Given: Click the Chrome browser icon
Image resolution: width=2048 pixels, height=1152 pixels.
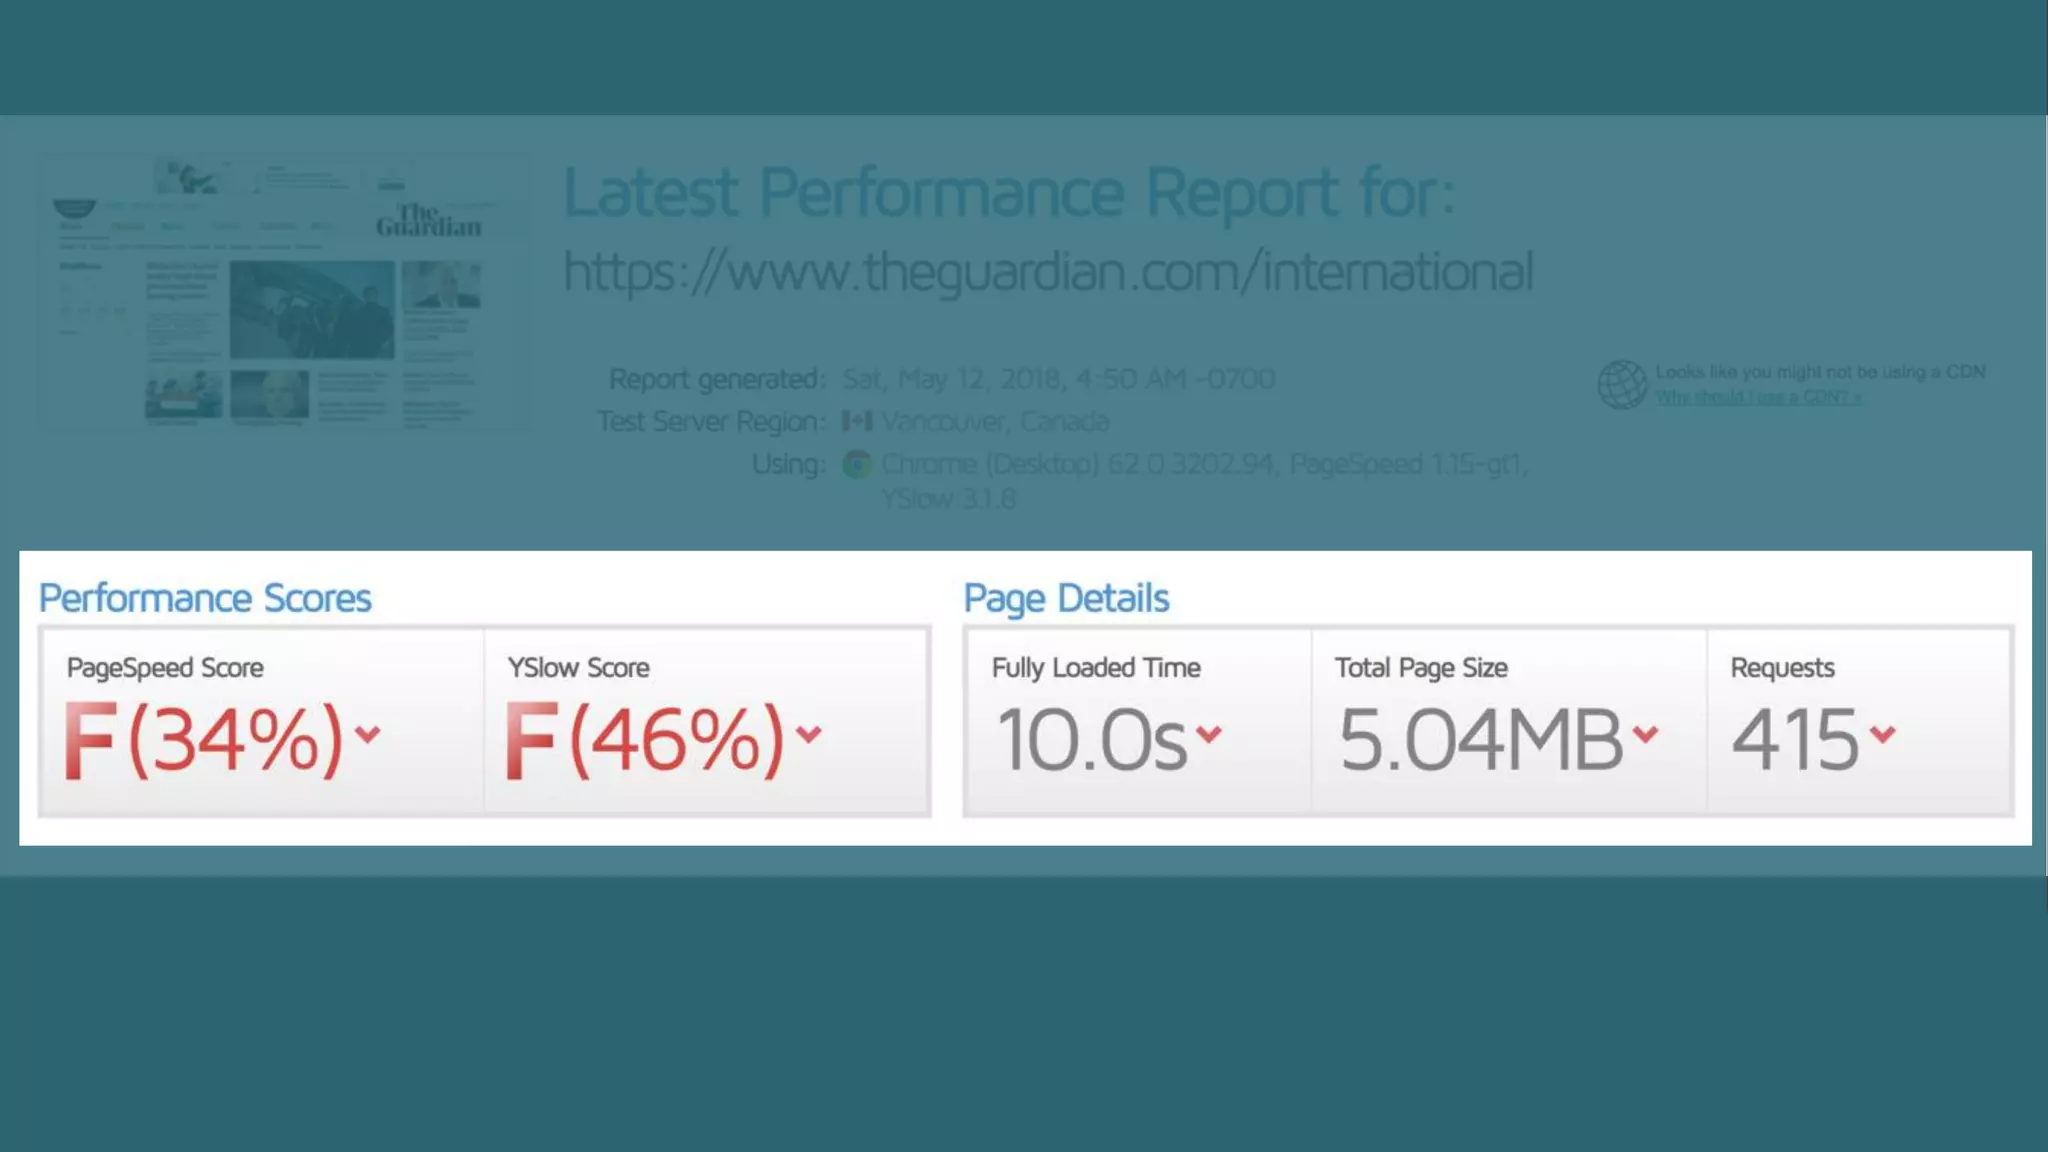Looking at the screenshot, I should coord(857,464).
